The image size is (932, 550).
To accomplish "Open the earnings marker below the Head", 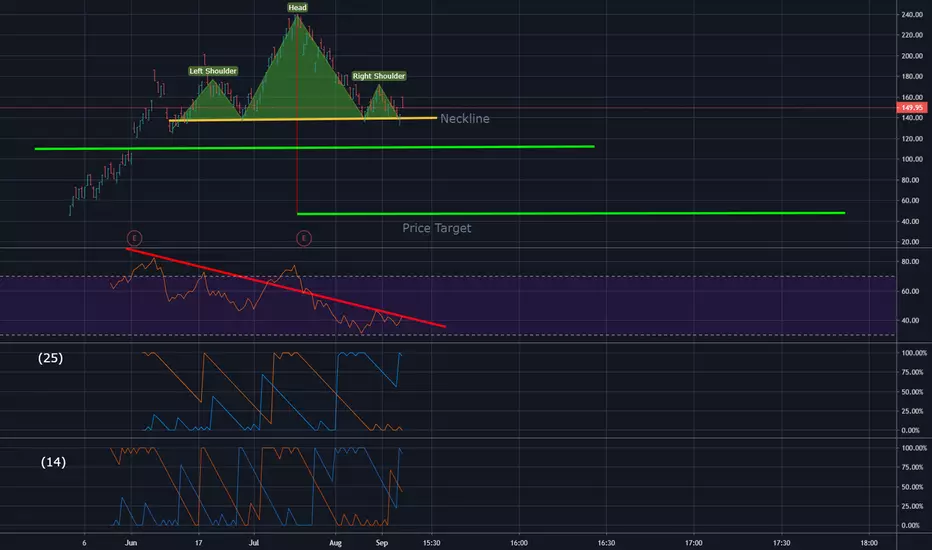I will (x=304, y=238).
